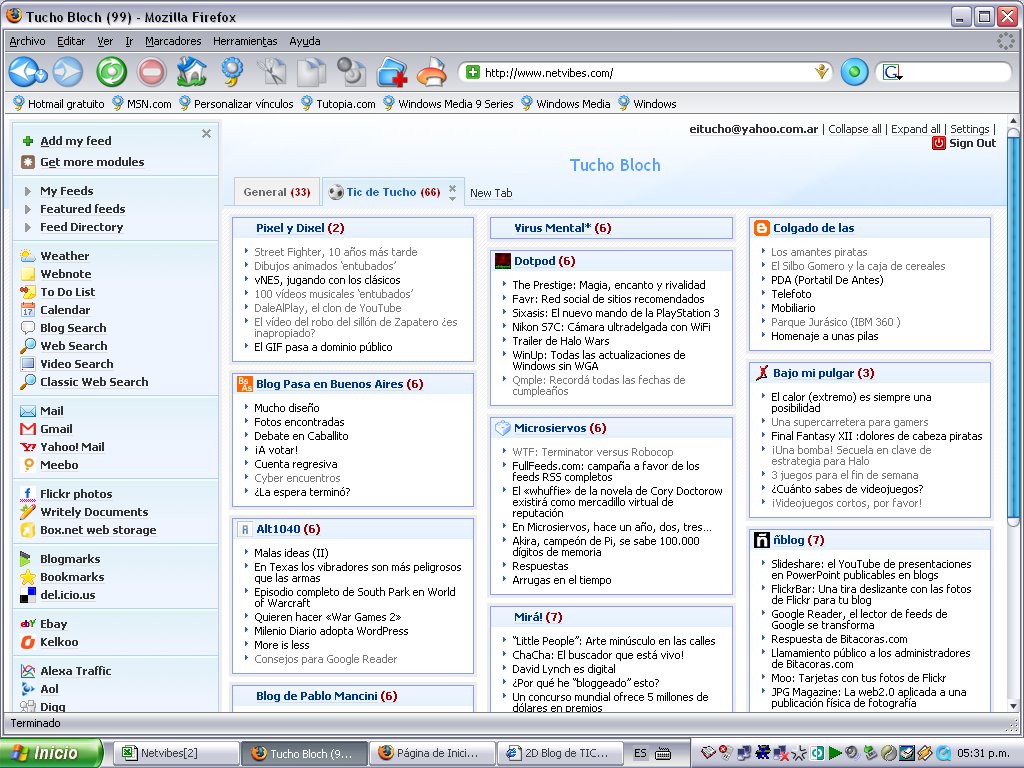
Task: Click the Yahoo! Mail icon
Action: pyautogui.click(x=27, y=447)
